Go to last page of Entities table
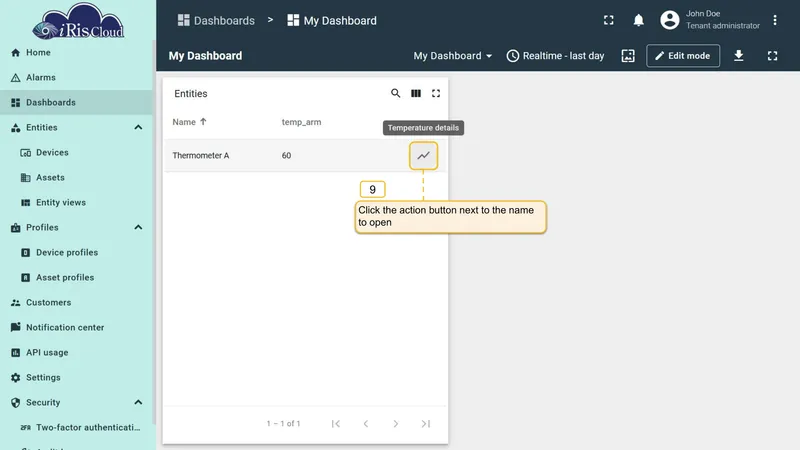The height and width of the screenshot is (450, 800). coord(426,423)
